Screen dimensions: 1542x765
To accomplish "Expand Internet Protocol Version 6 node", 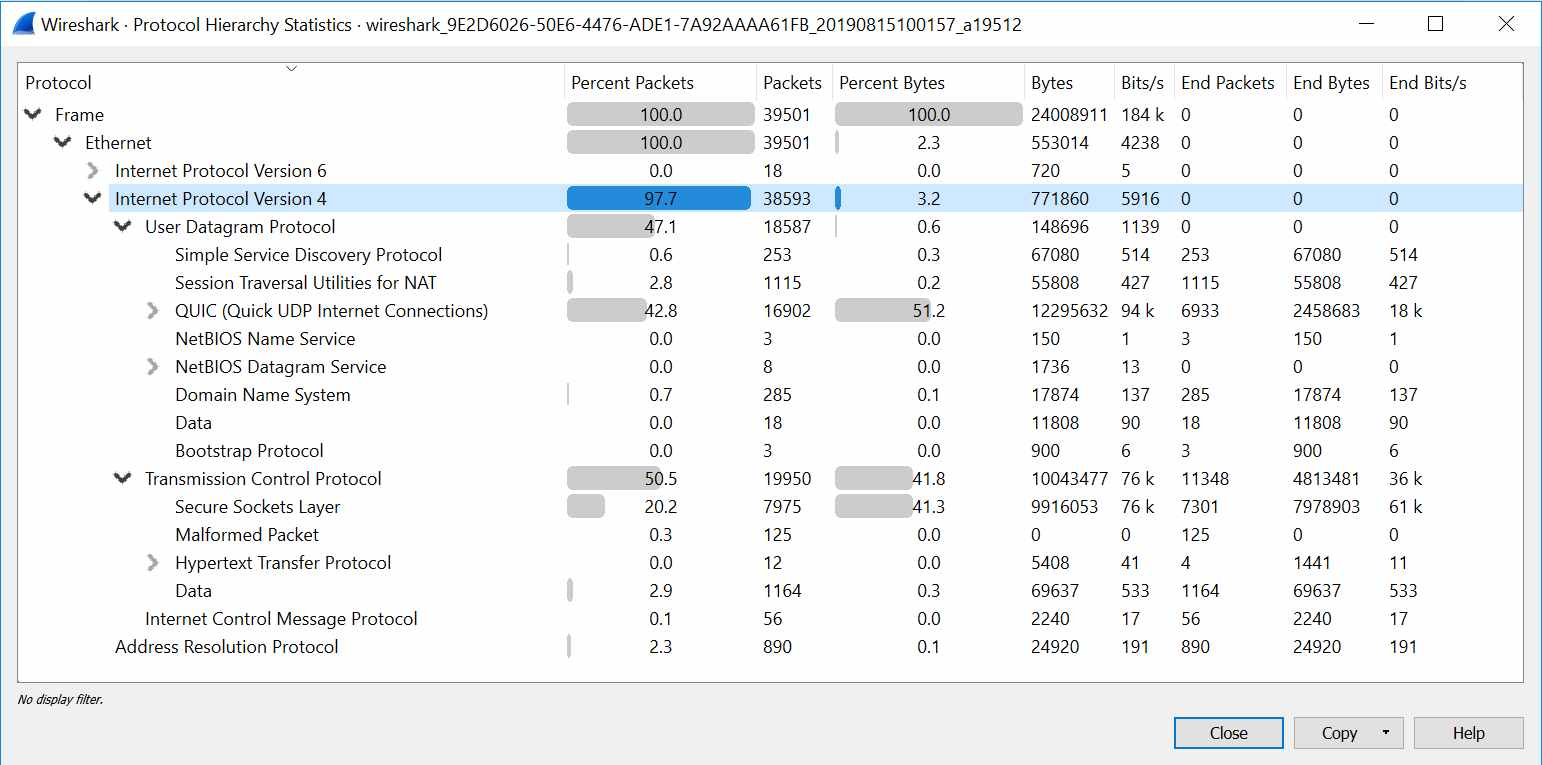I will [x=93, y=171].
